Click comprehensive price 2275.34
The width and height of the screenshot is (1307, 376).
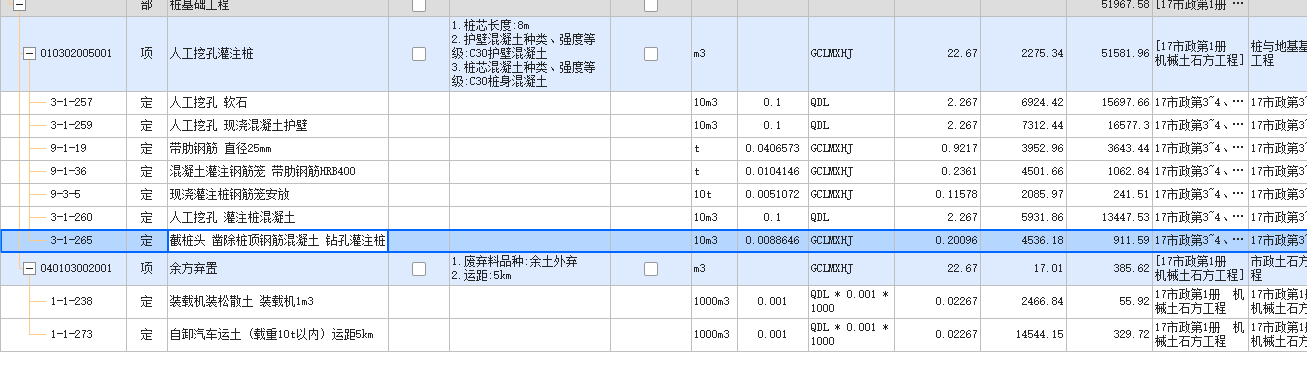coord(1043,54)
